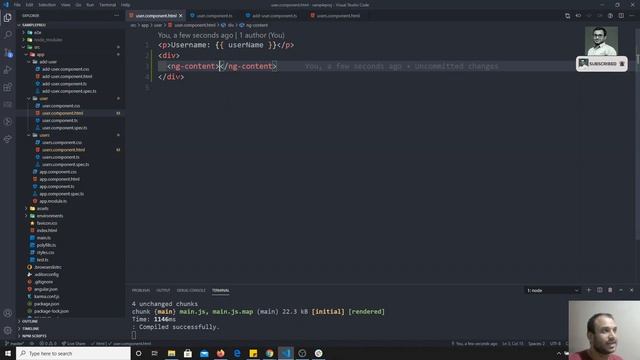The height and width of the screenshot is (360, 640).
Task: Split the terminal panel
Action: (x=600, y=290)
